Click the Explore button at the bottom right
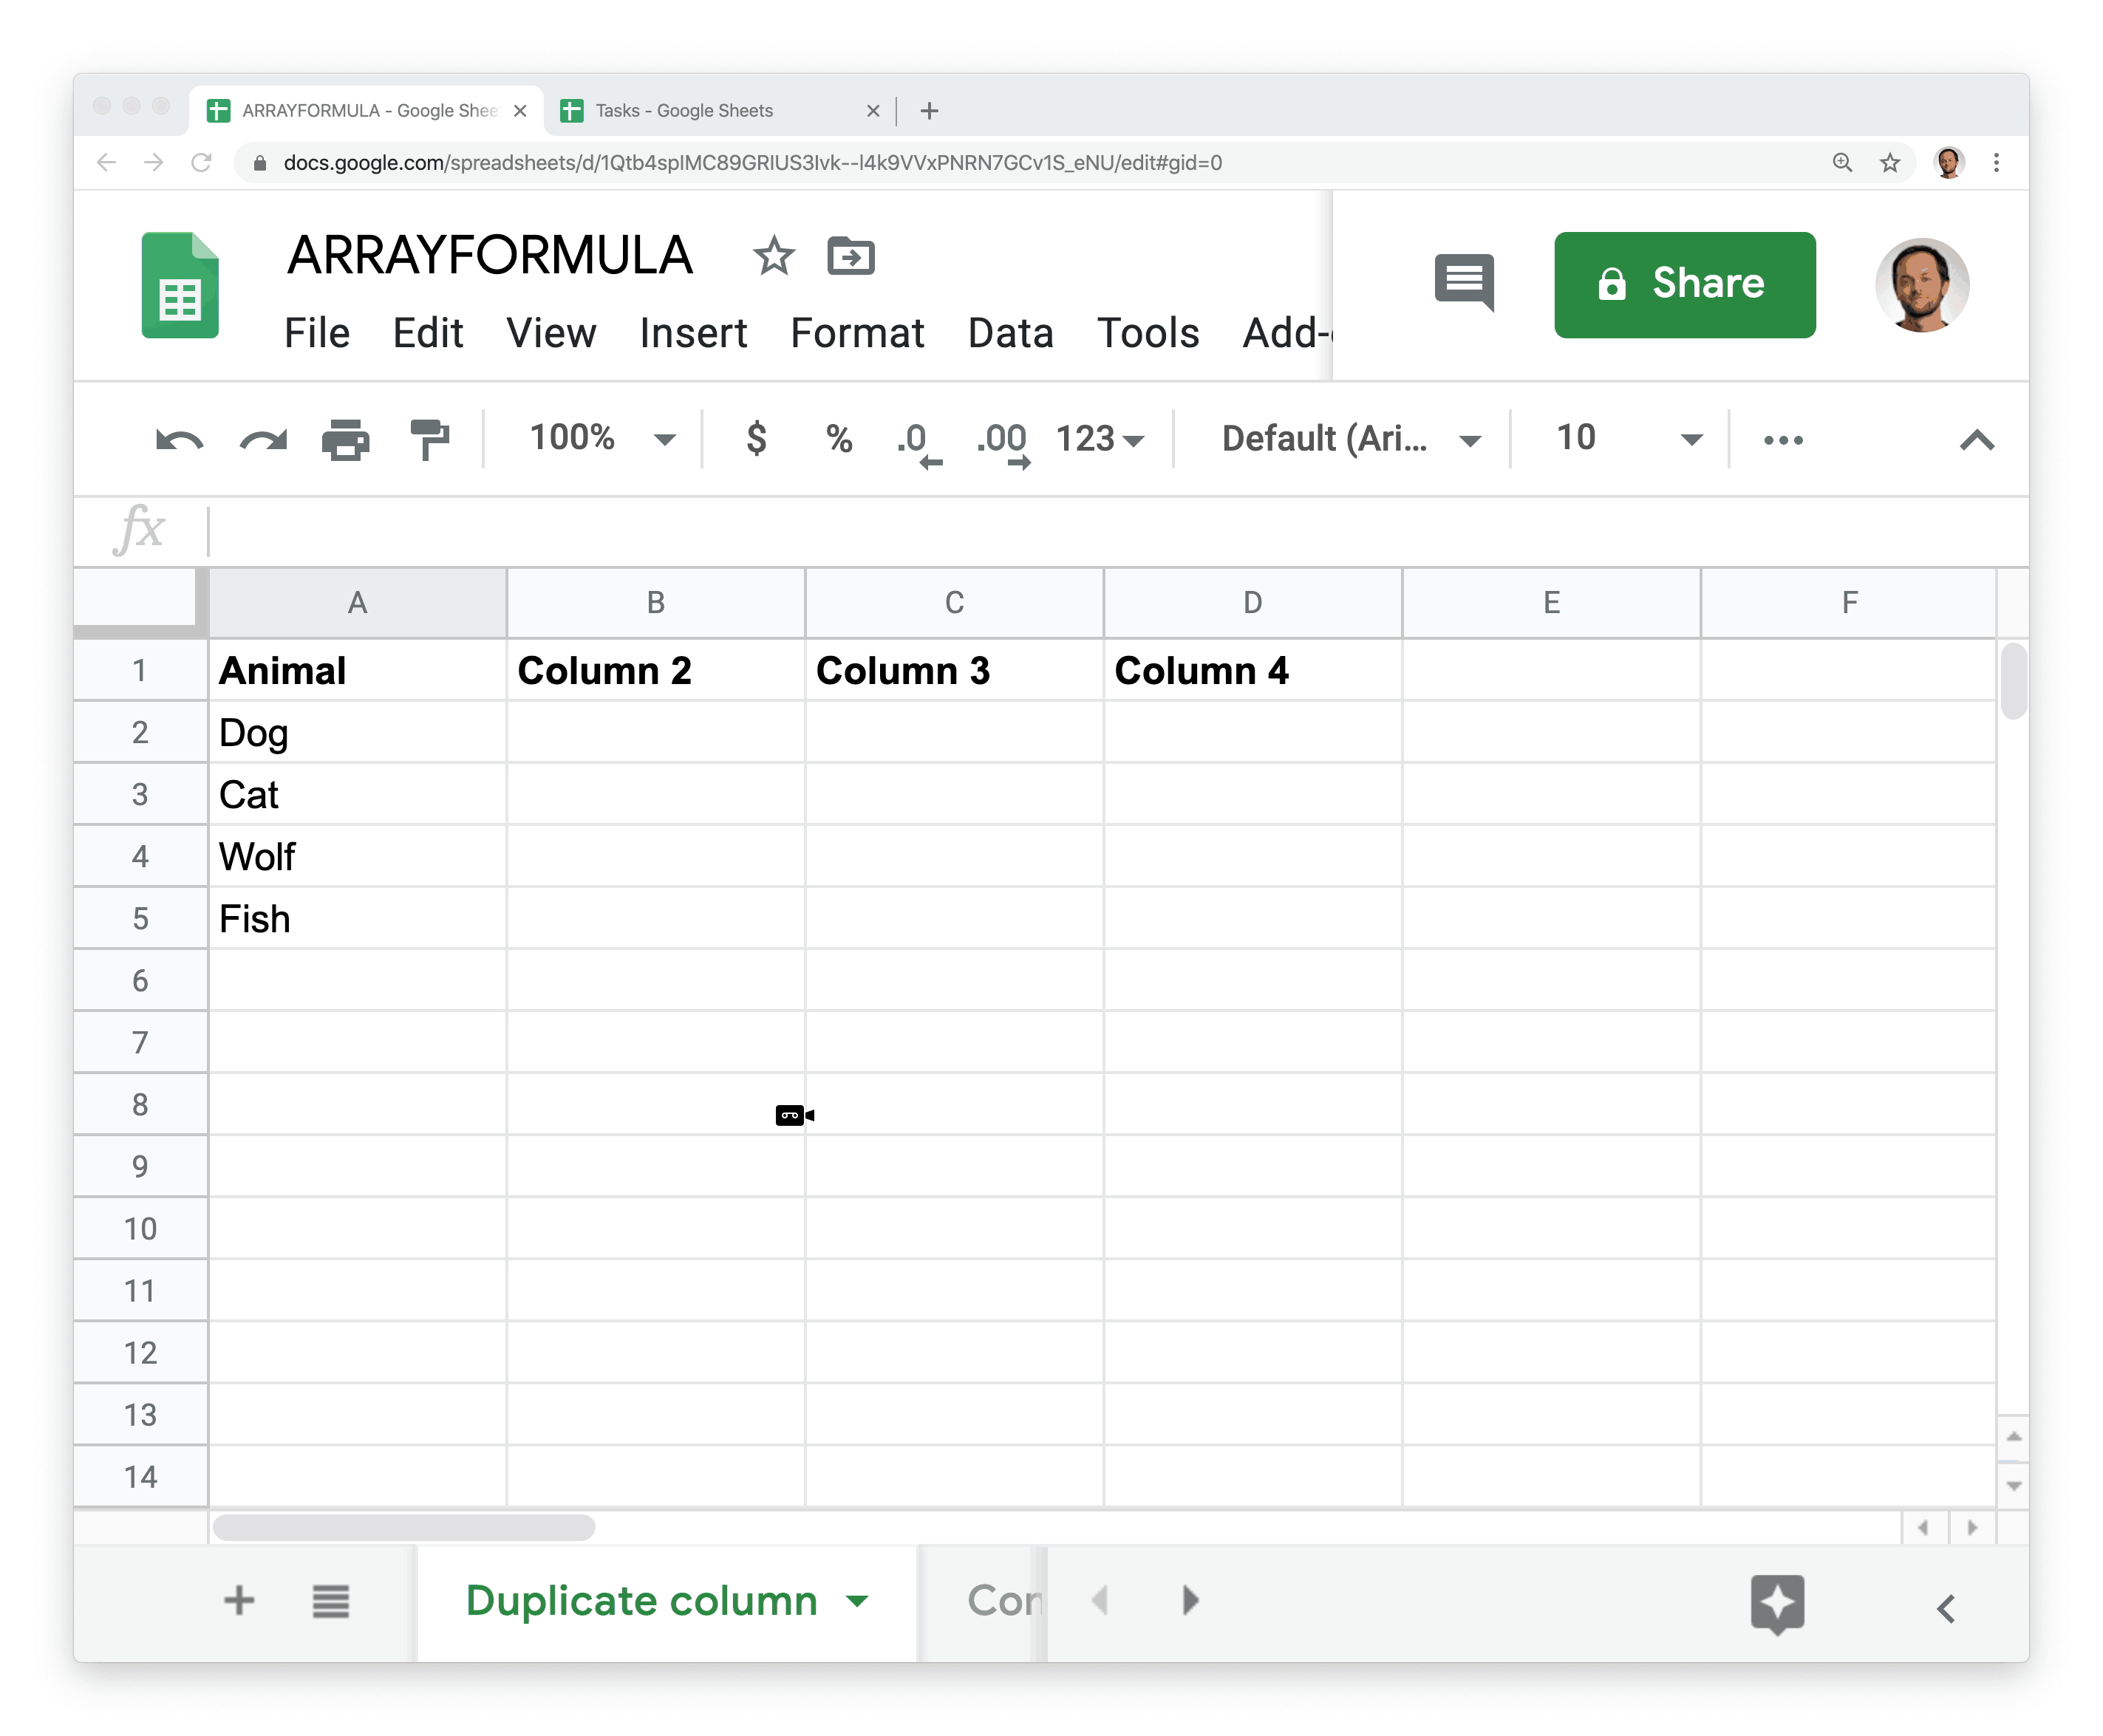 click(x=1777, y=1603)
